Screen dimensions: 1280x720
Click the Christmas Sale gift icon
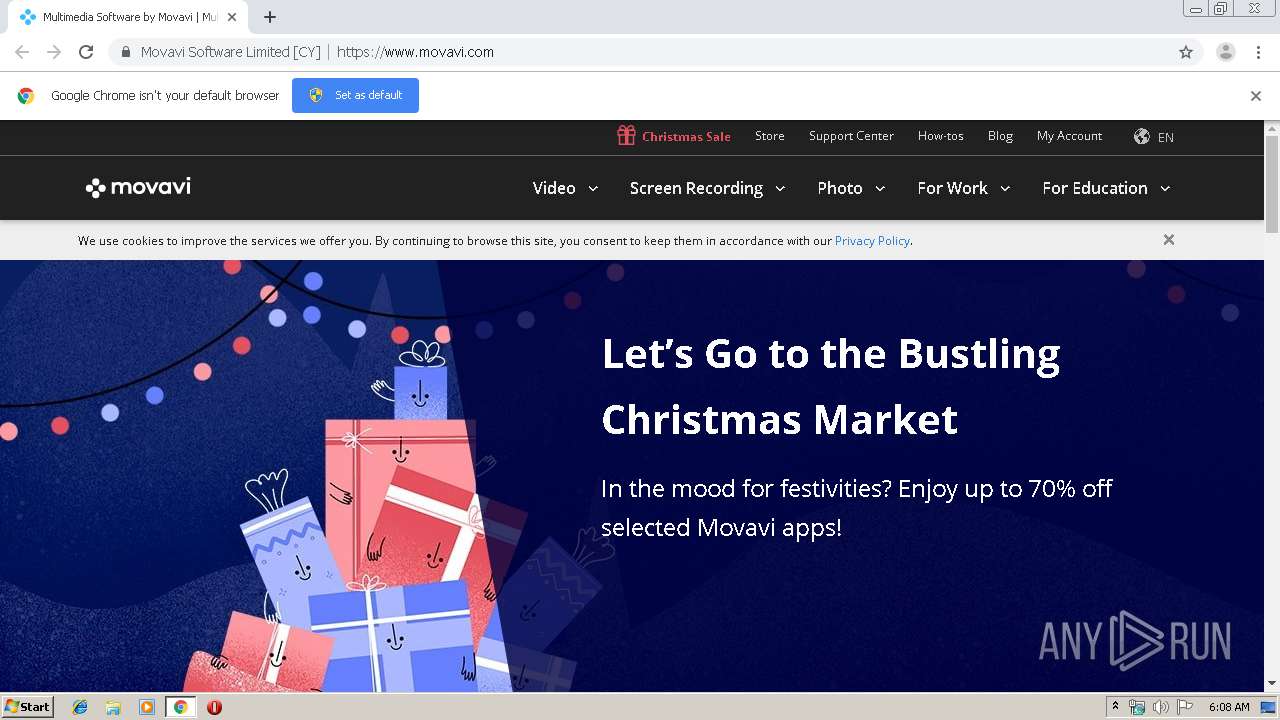coord(626,135)
